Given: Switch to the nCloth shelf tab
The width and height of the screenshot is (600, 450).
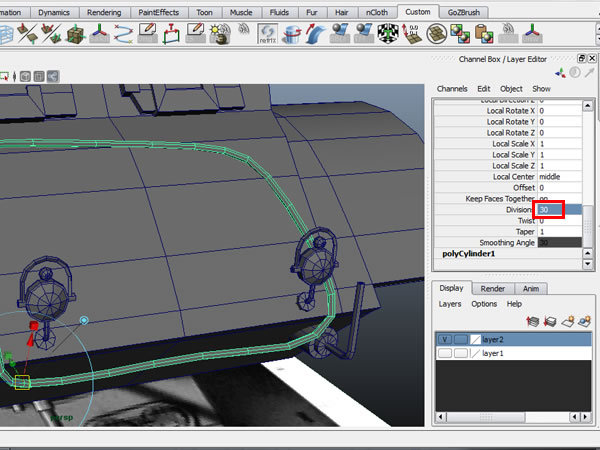Looking at the screenshot, I should coord(377,13).
